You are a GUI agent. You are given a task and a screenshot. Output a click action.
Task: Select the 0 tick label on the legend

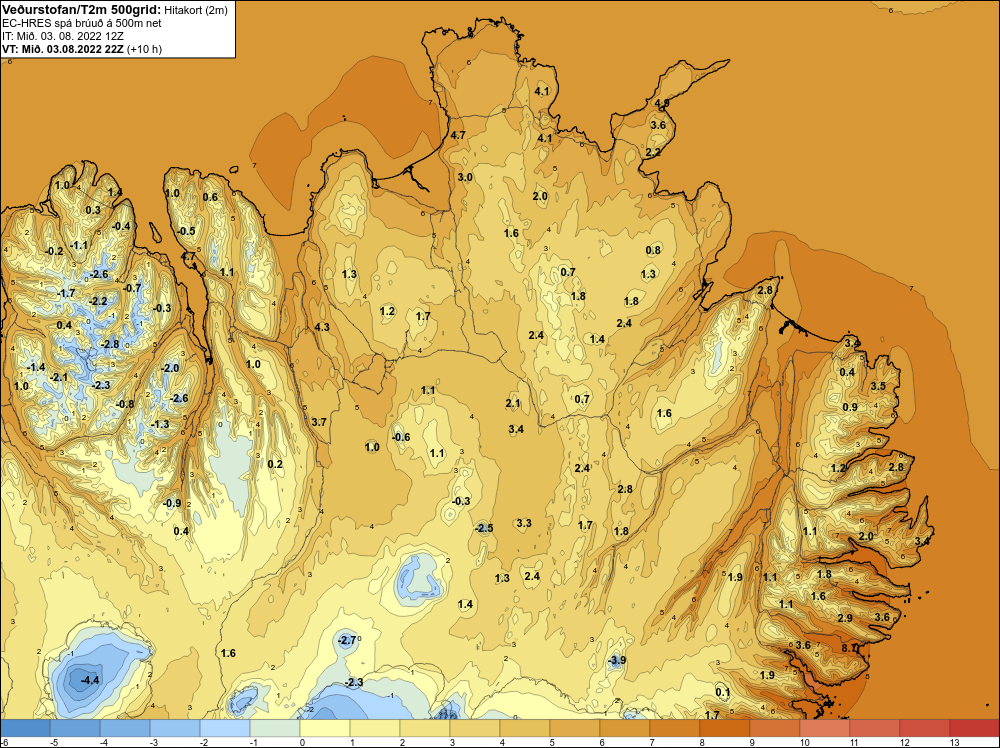coord(301,742)
